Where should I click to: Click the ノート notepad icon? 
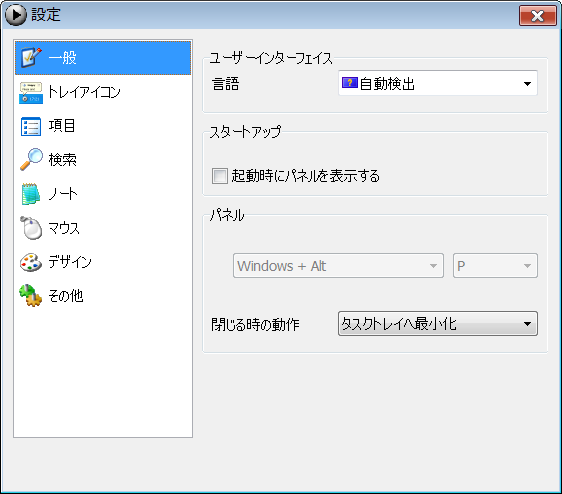[31, 194]
